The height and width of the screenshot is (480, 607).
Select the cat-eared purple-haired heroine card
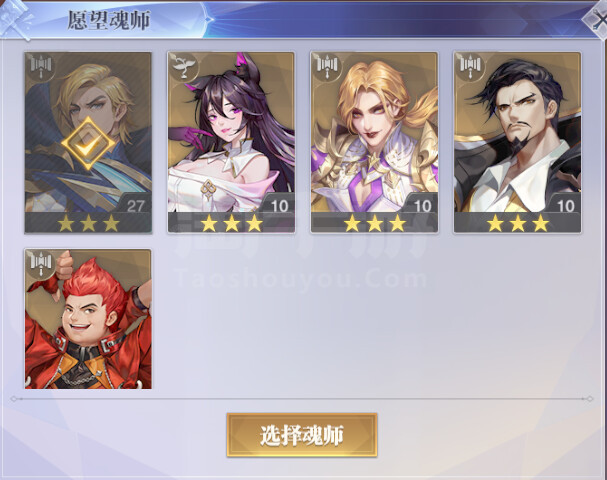231,142
